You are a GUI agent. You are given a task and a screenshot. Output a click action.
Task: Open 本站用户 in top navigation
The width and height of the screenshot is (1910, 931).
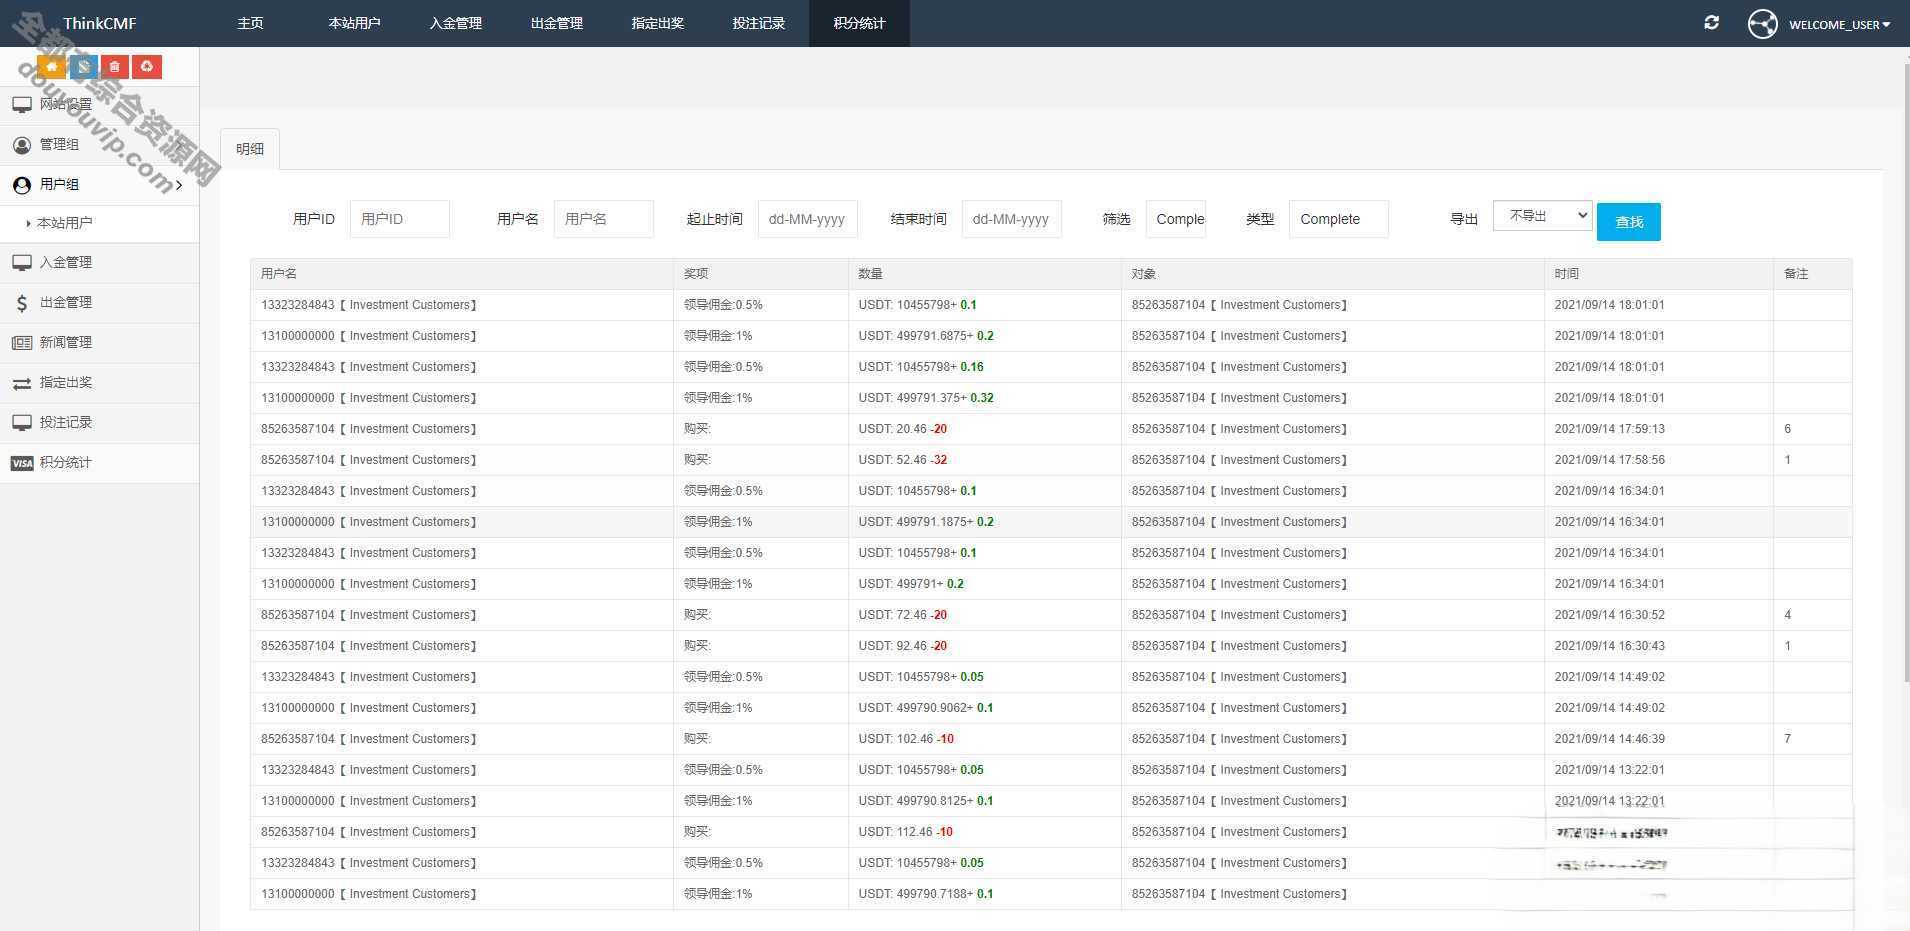click(x=354, y=23)
